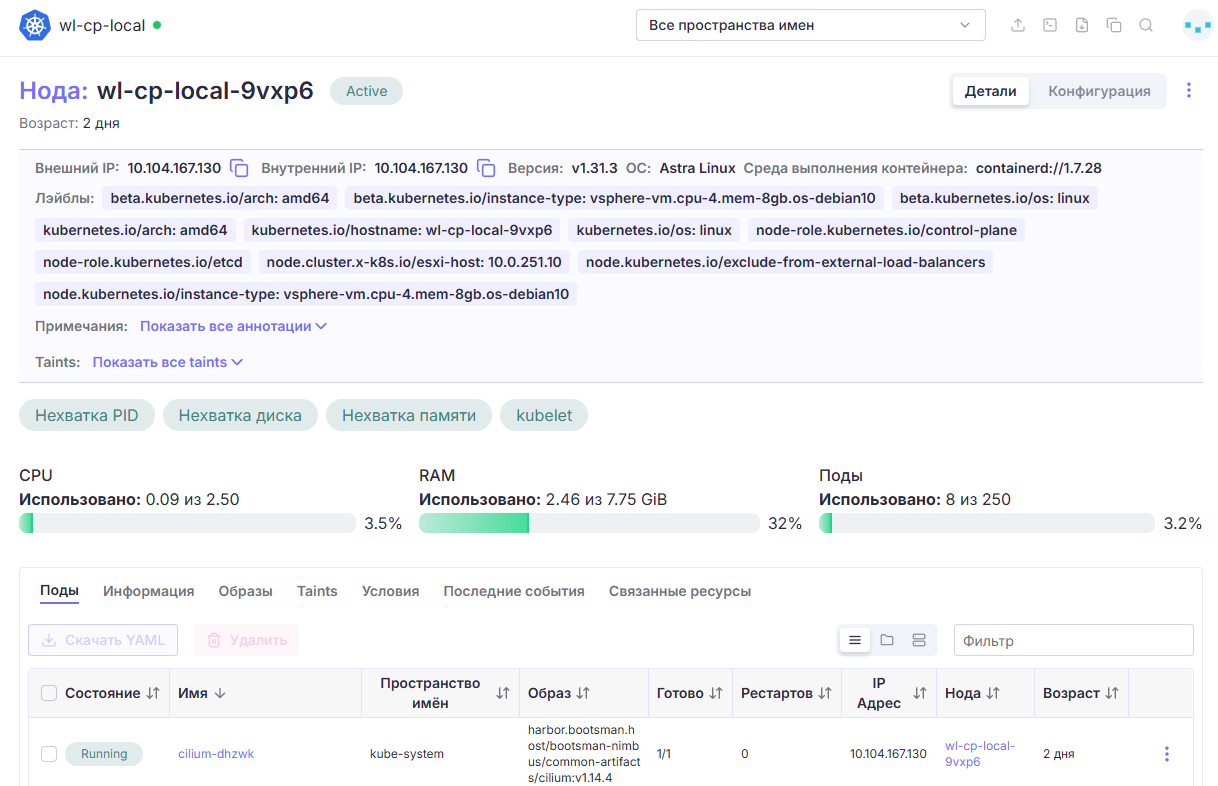Open the user avatar menu
Screen dimensions: 1218x786
pos(1197,25)
